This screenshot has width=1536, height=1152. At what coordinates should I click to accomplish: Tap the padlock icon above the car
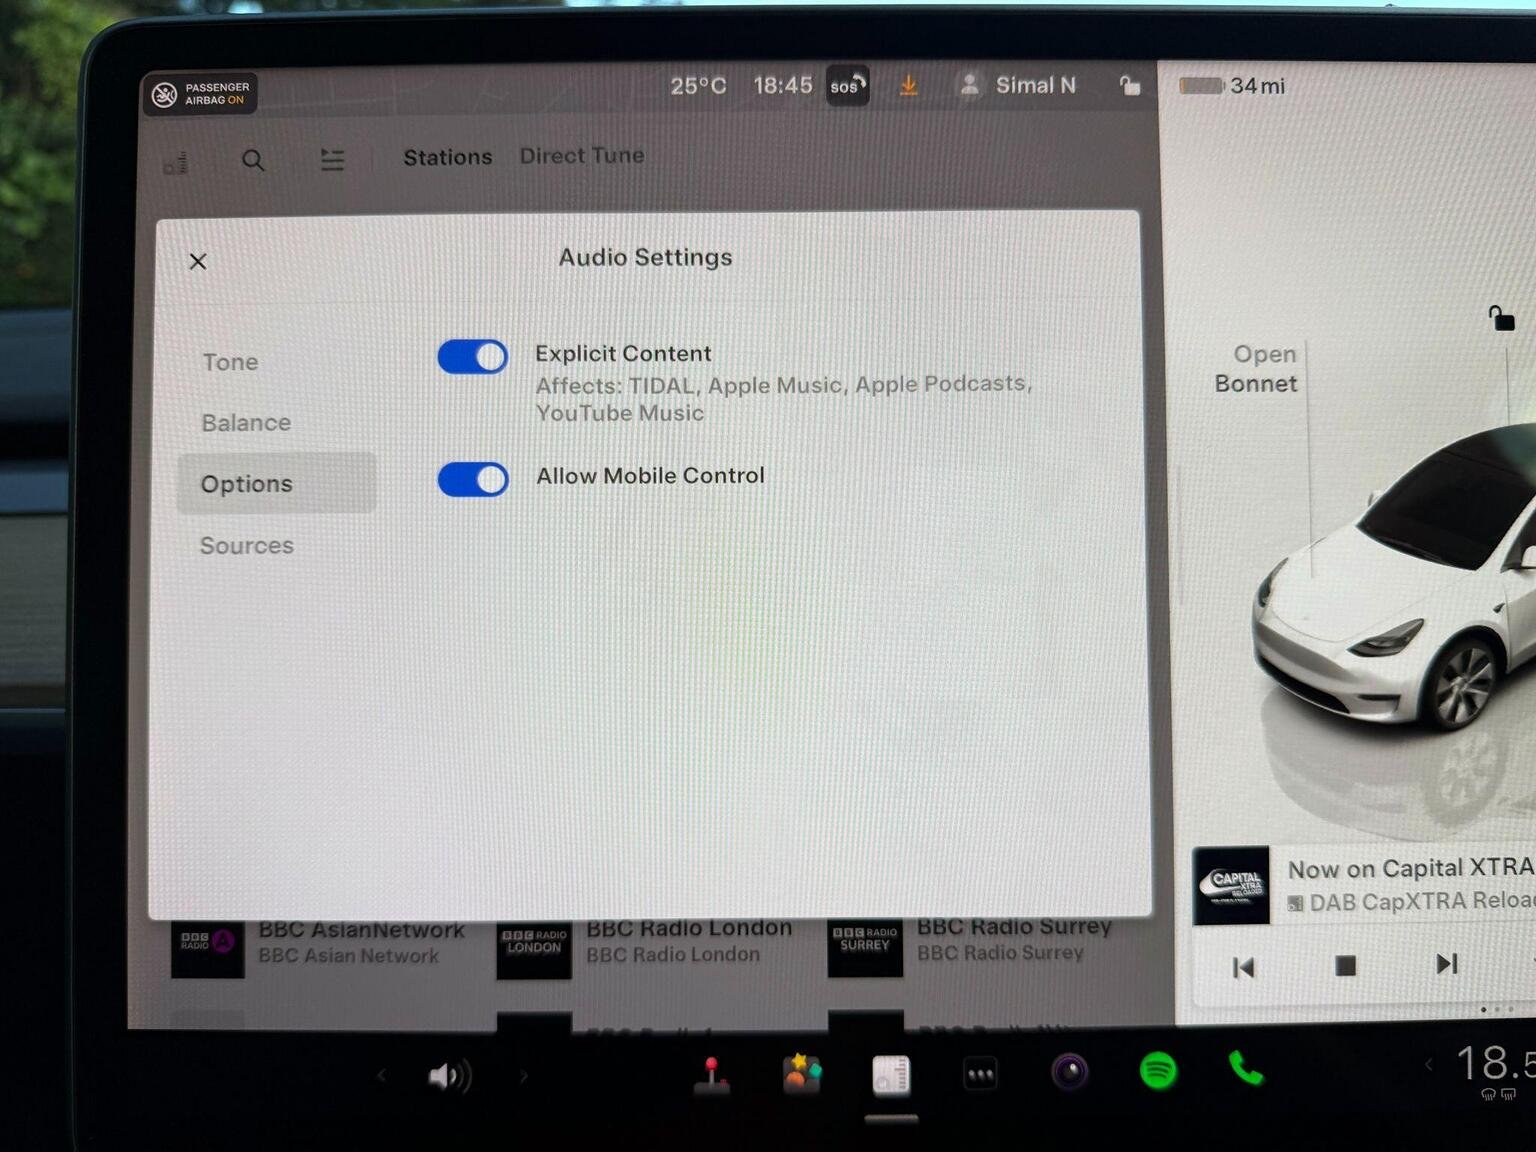[1500, 319]
